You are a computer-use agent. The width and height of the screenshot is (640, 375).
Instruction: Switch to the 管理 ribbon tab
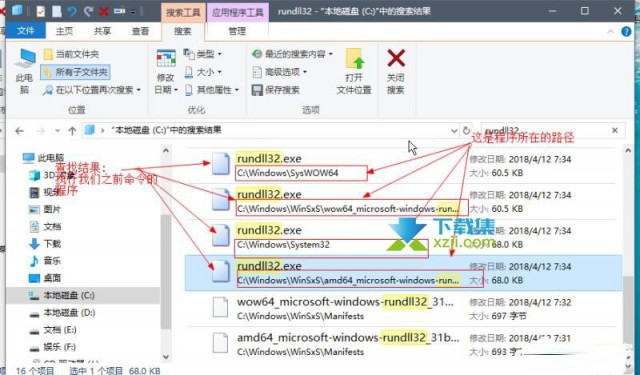coord(237,31)
